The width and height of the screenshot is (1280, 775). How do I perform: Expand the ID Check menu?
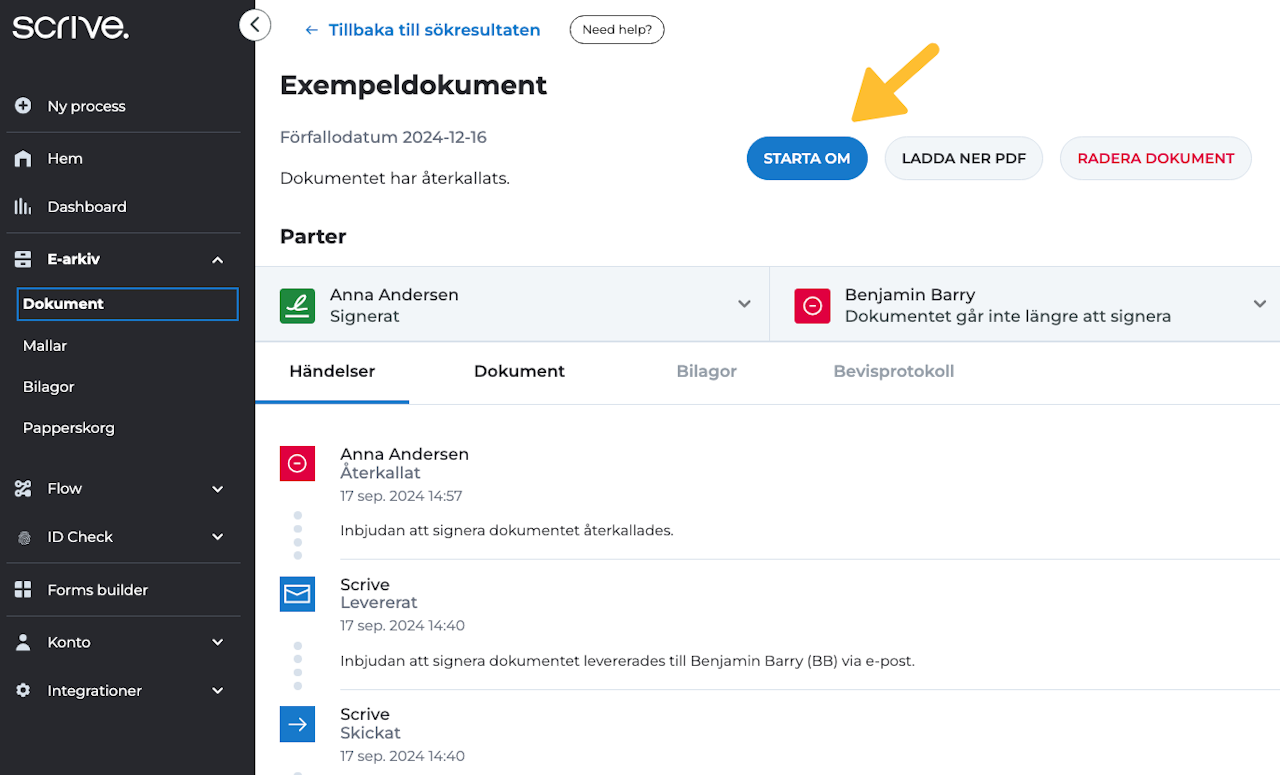coord(218,537)
